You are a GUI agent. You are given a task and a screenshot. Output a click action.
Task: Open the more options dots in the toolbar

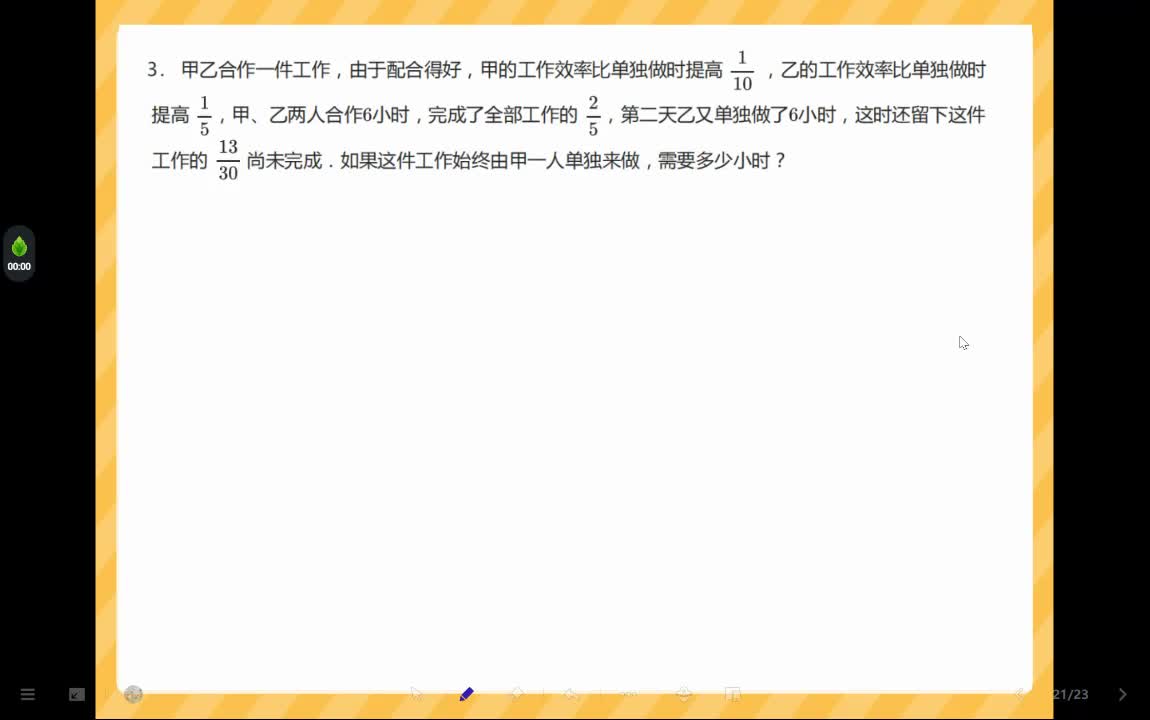click(x=629, y=694)
